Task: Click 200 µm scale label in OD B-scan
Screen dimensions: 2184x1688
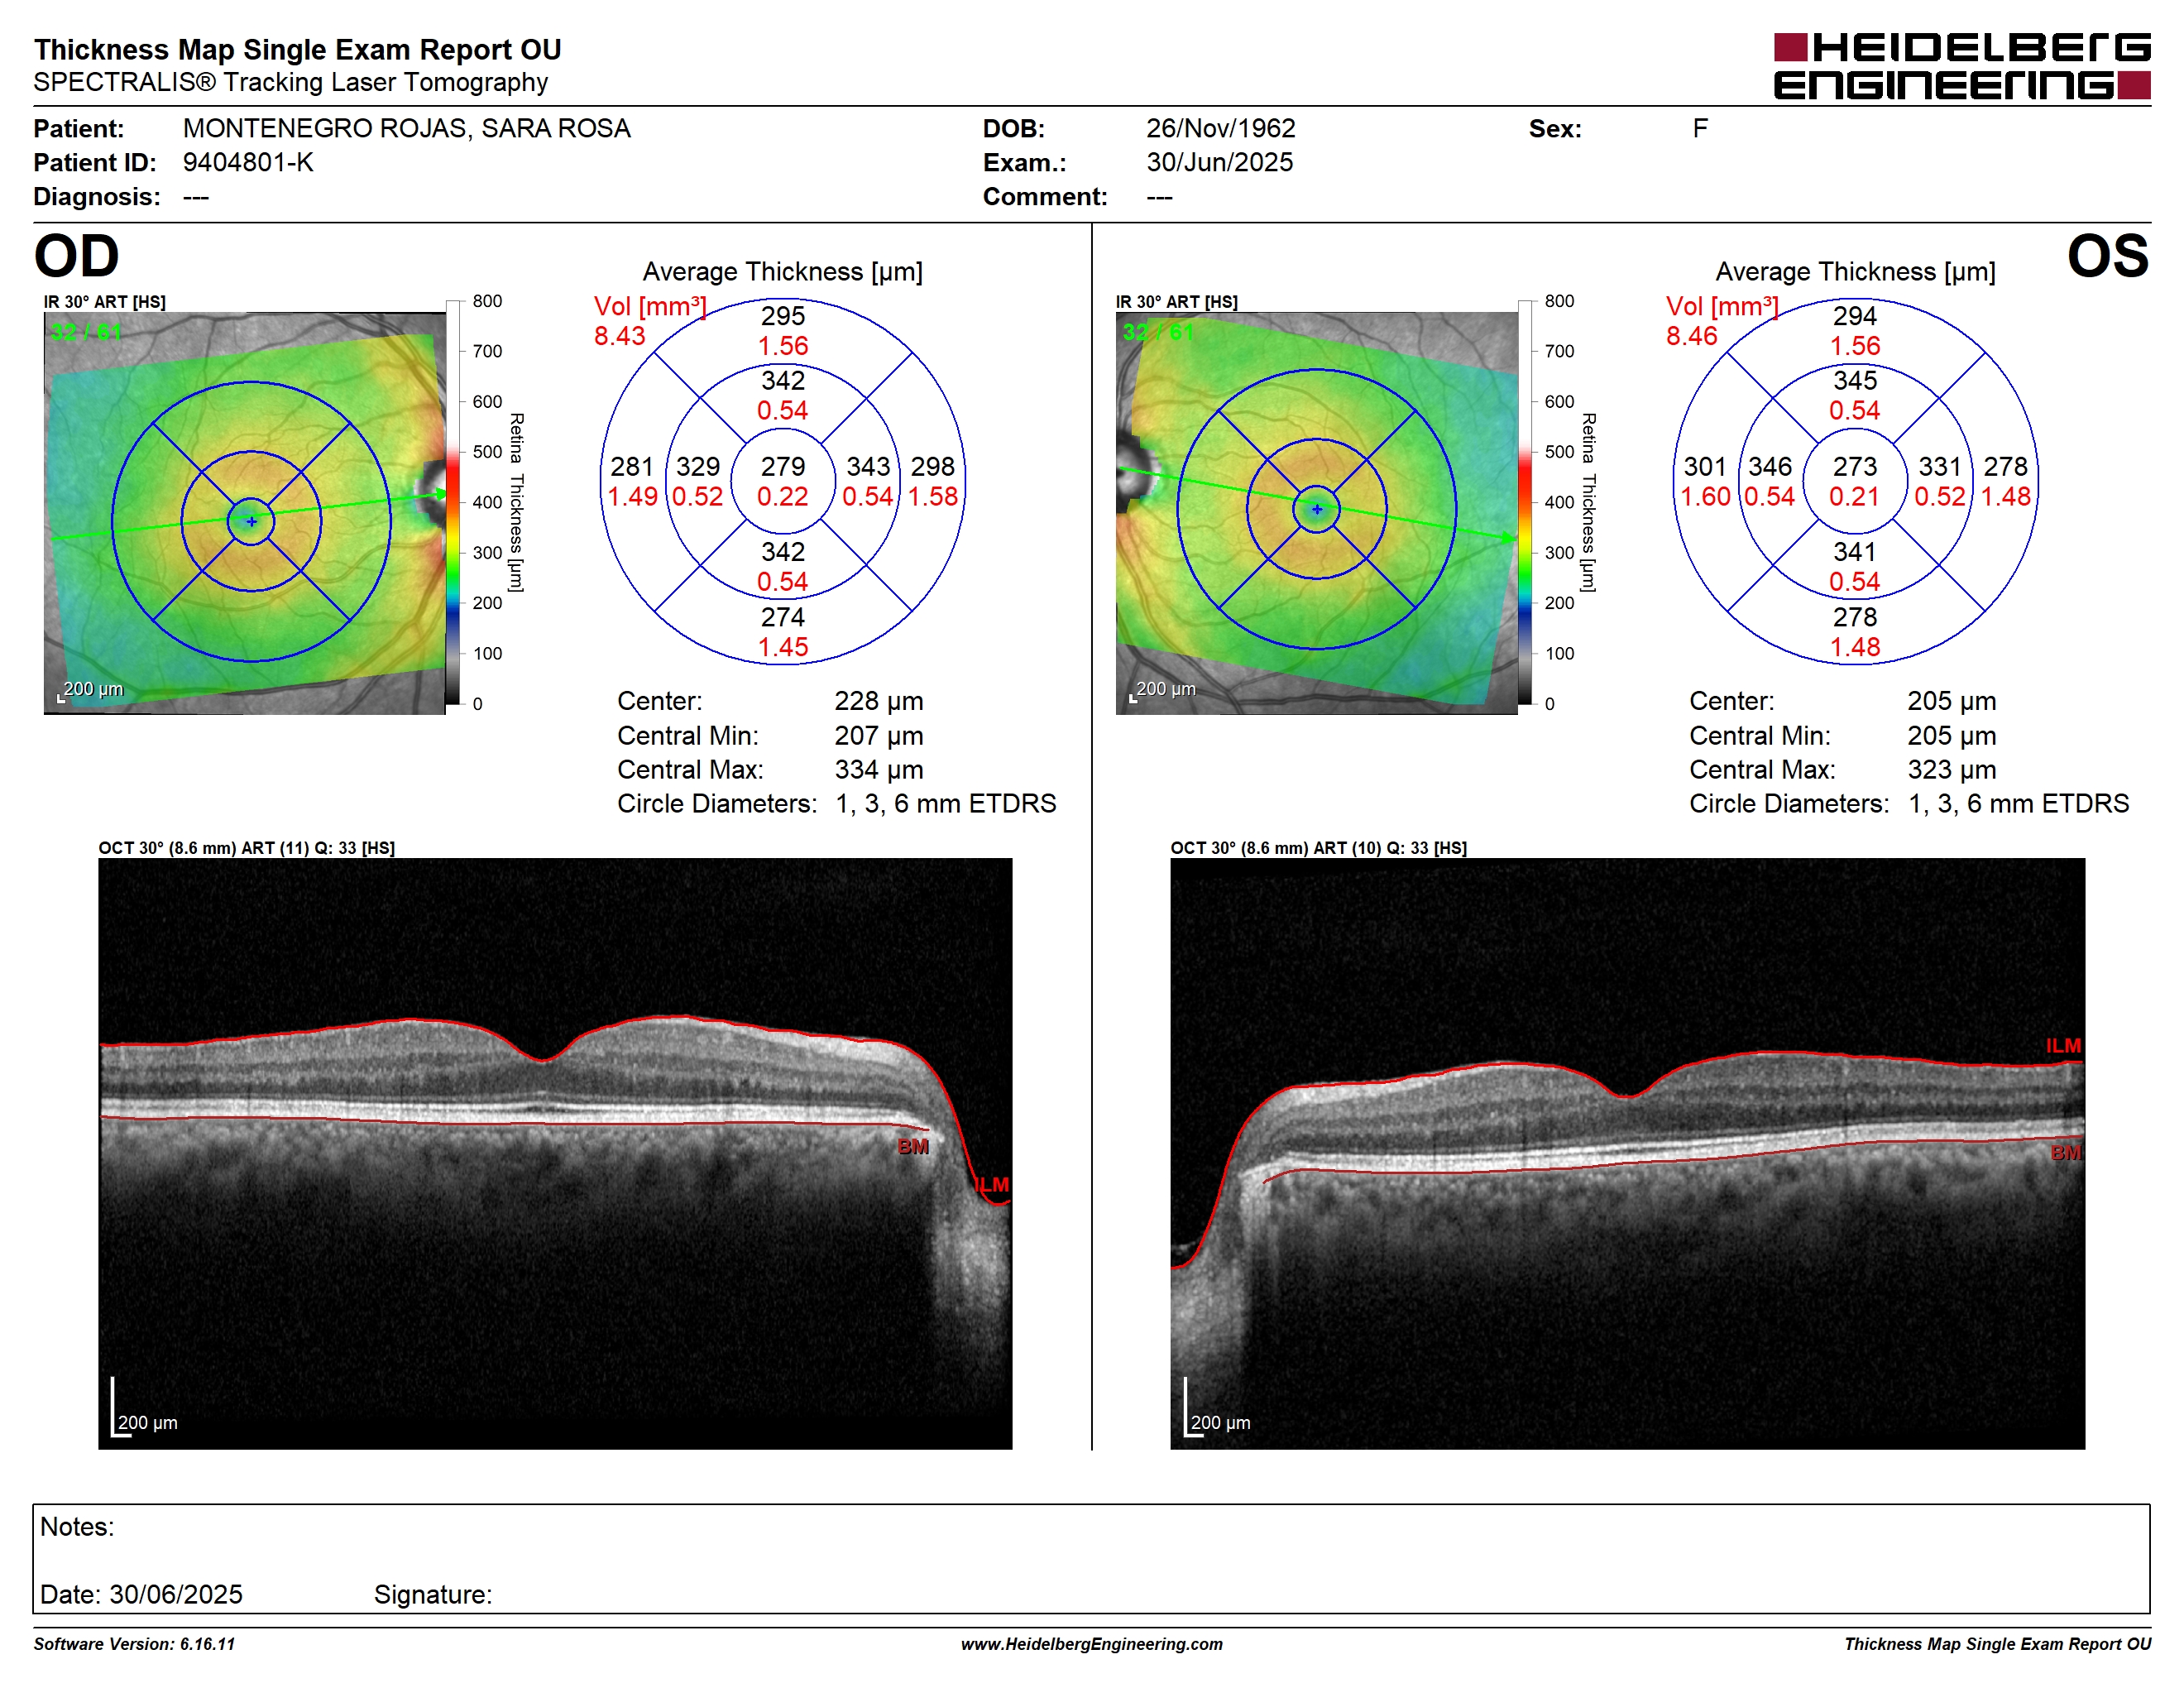Action: 148,1423
